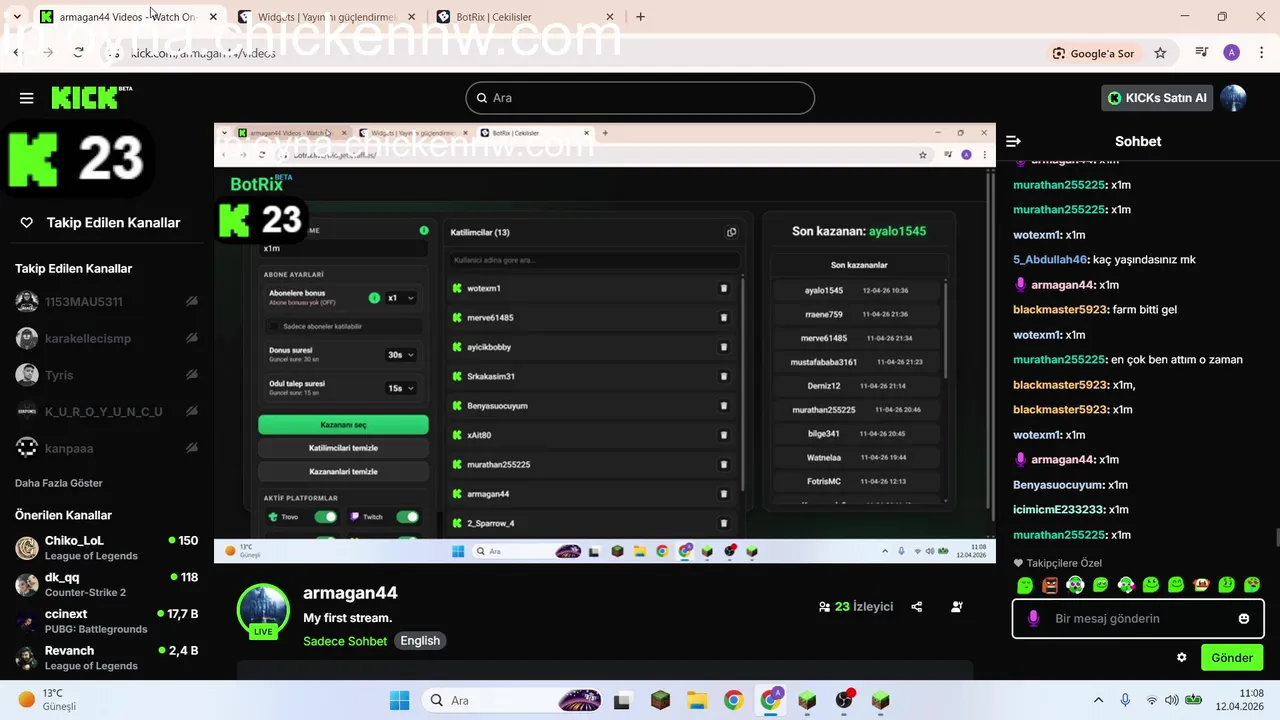Open File Explorer from the taskbar
The width and height of the screenshot is (1280, 720).
tap(697, 700)
